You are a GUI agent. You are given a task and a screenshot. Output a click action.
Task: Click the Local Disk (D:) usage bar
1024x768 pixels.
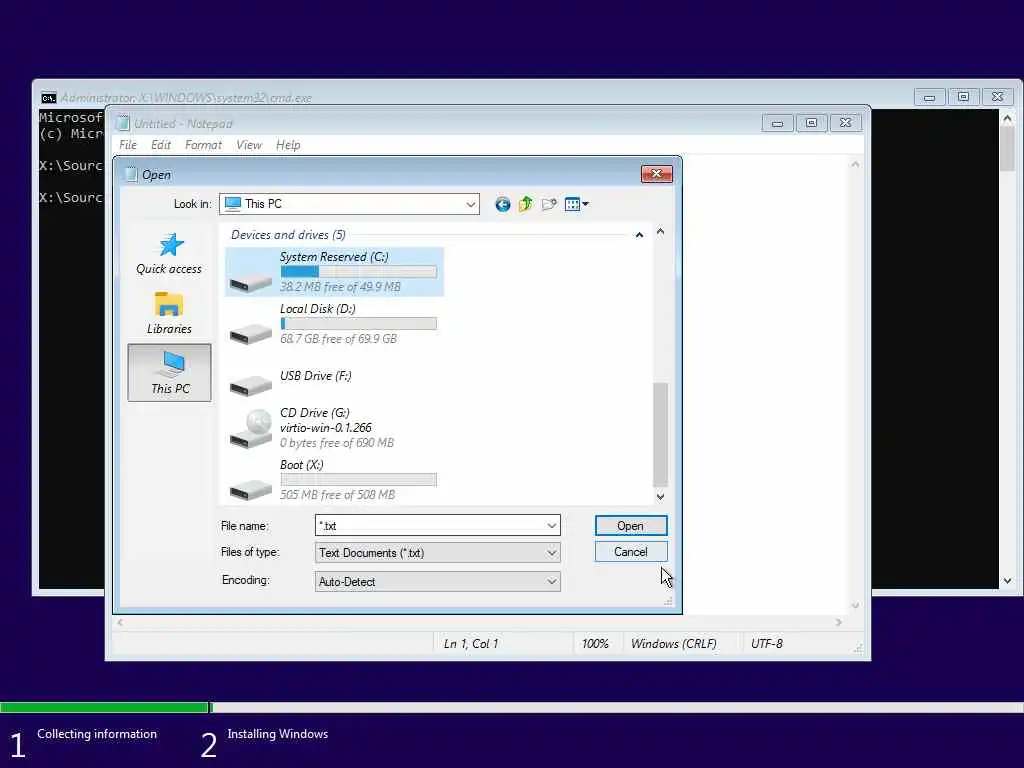coord(359,323)
